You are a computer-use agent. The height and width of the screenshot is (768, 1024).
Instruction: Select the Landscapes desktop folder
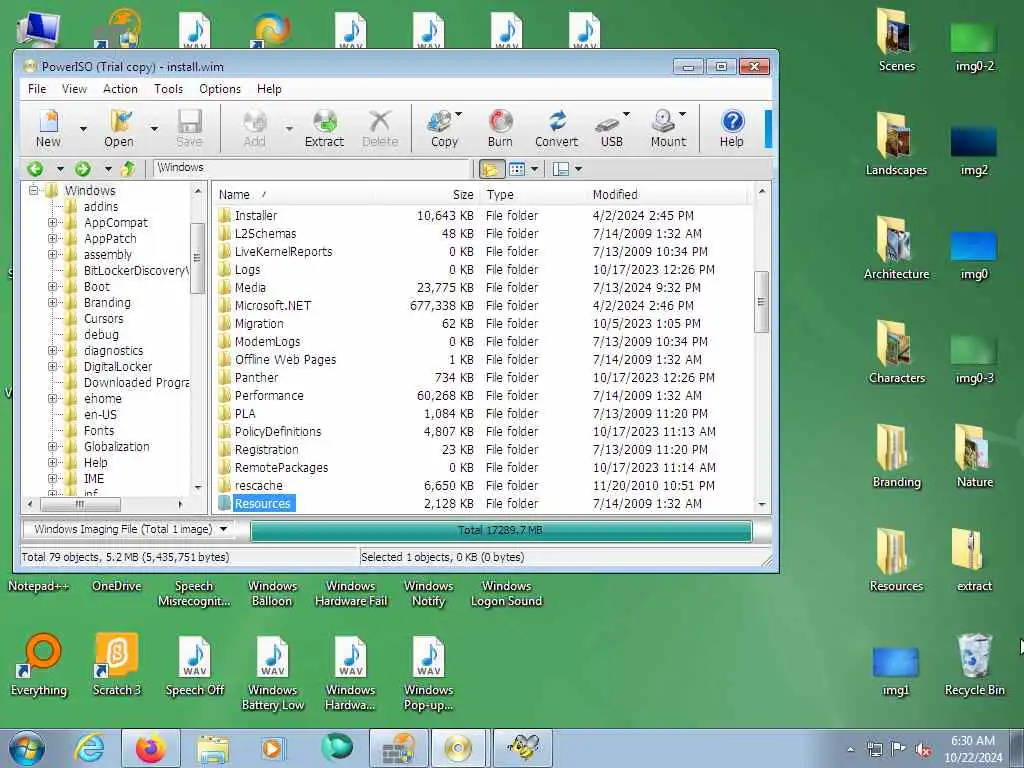[896, 144]
